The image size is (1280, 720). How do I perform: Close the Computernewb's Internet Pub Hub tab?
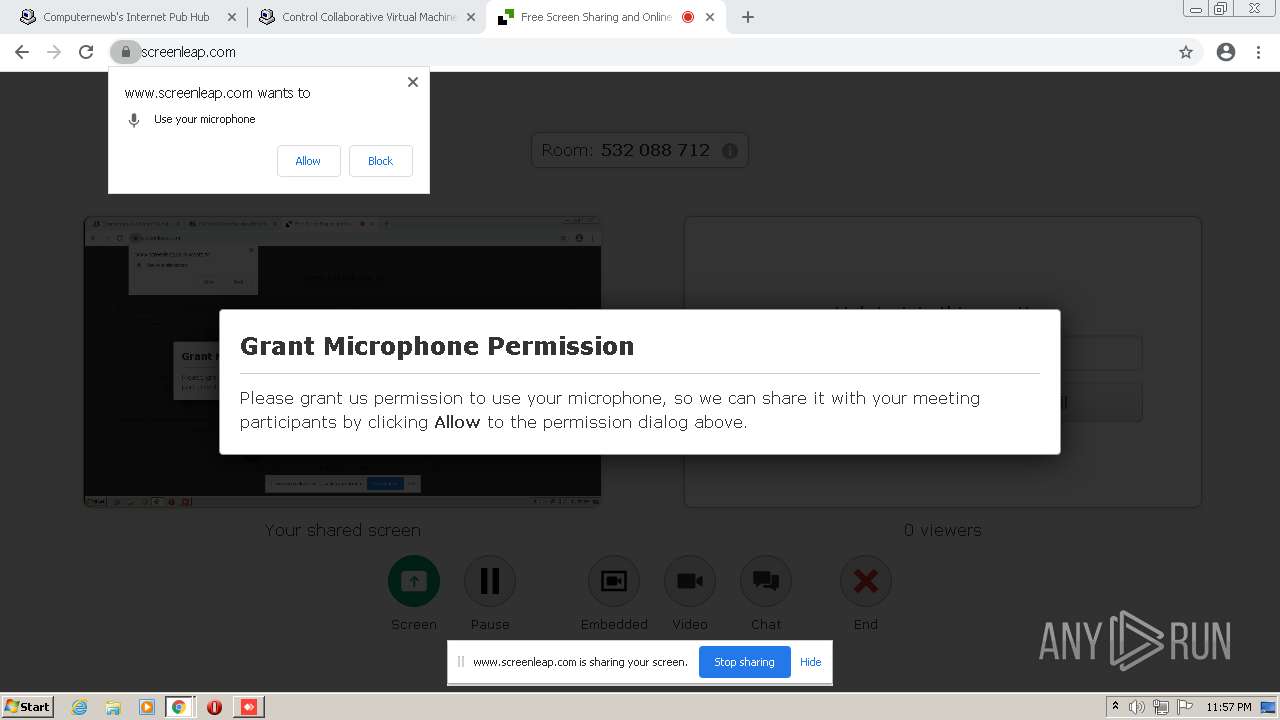(x=231, y=17)
